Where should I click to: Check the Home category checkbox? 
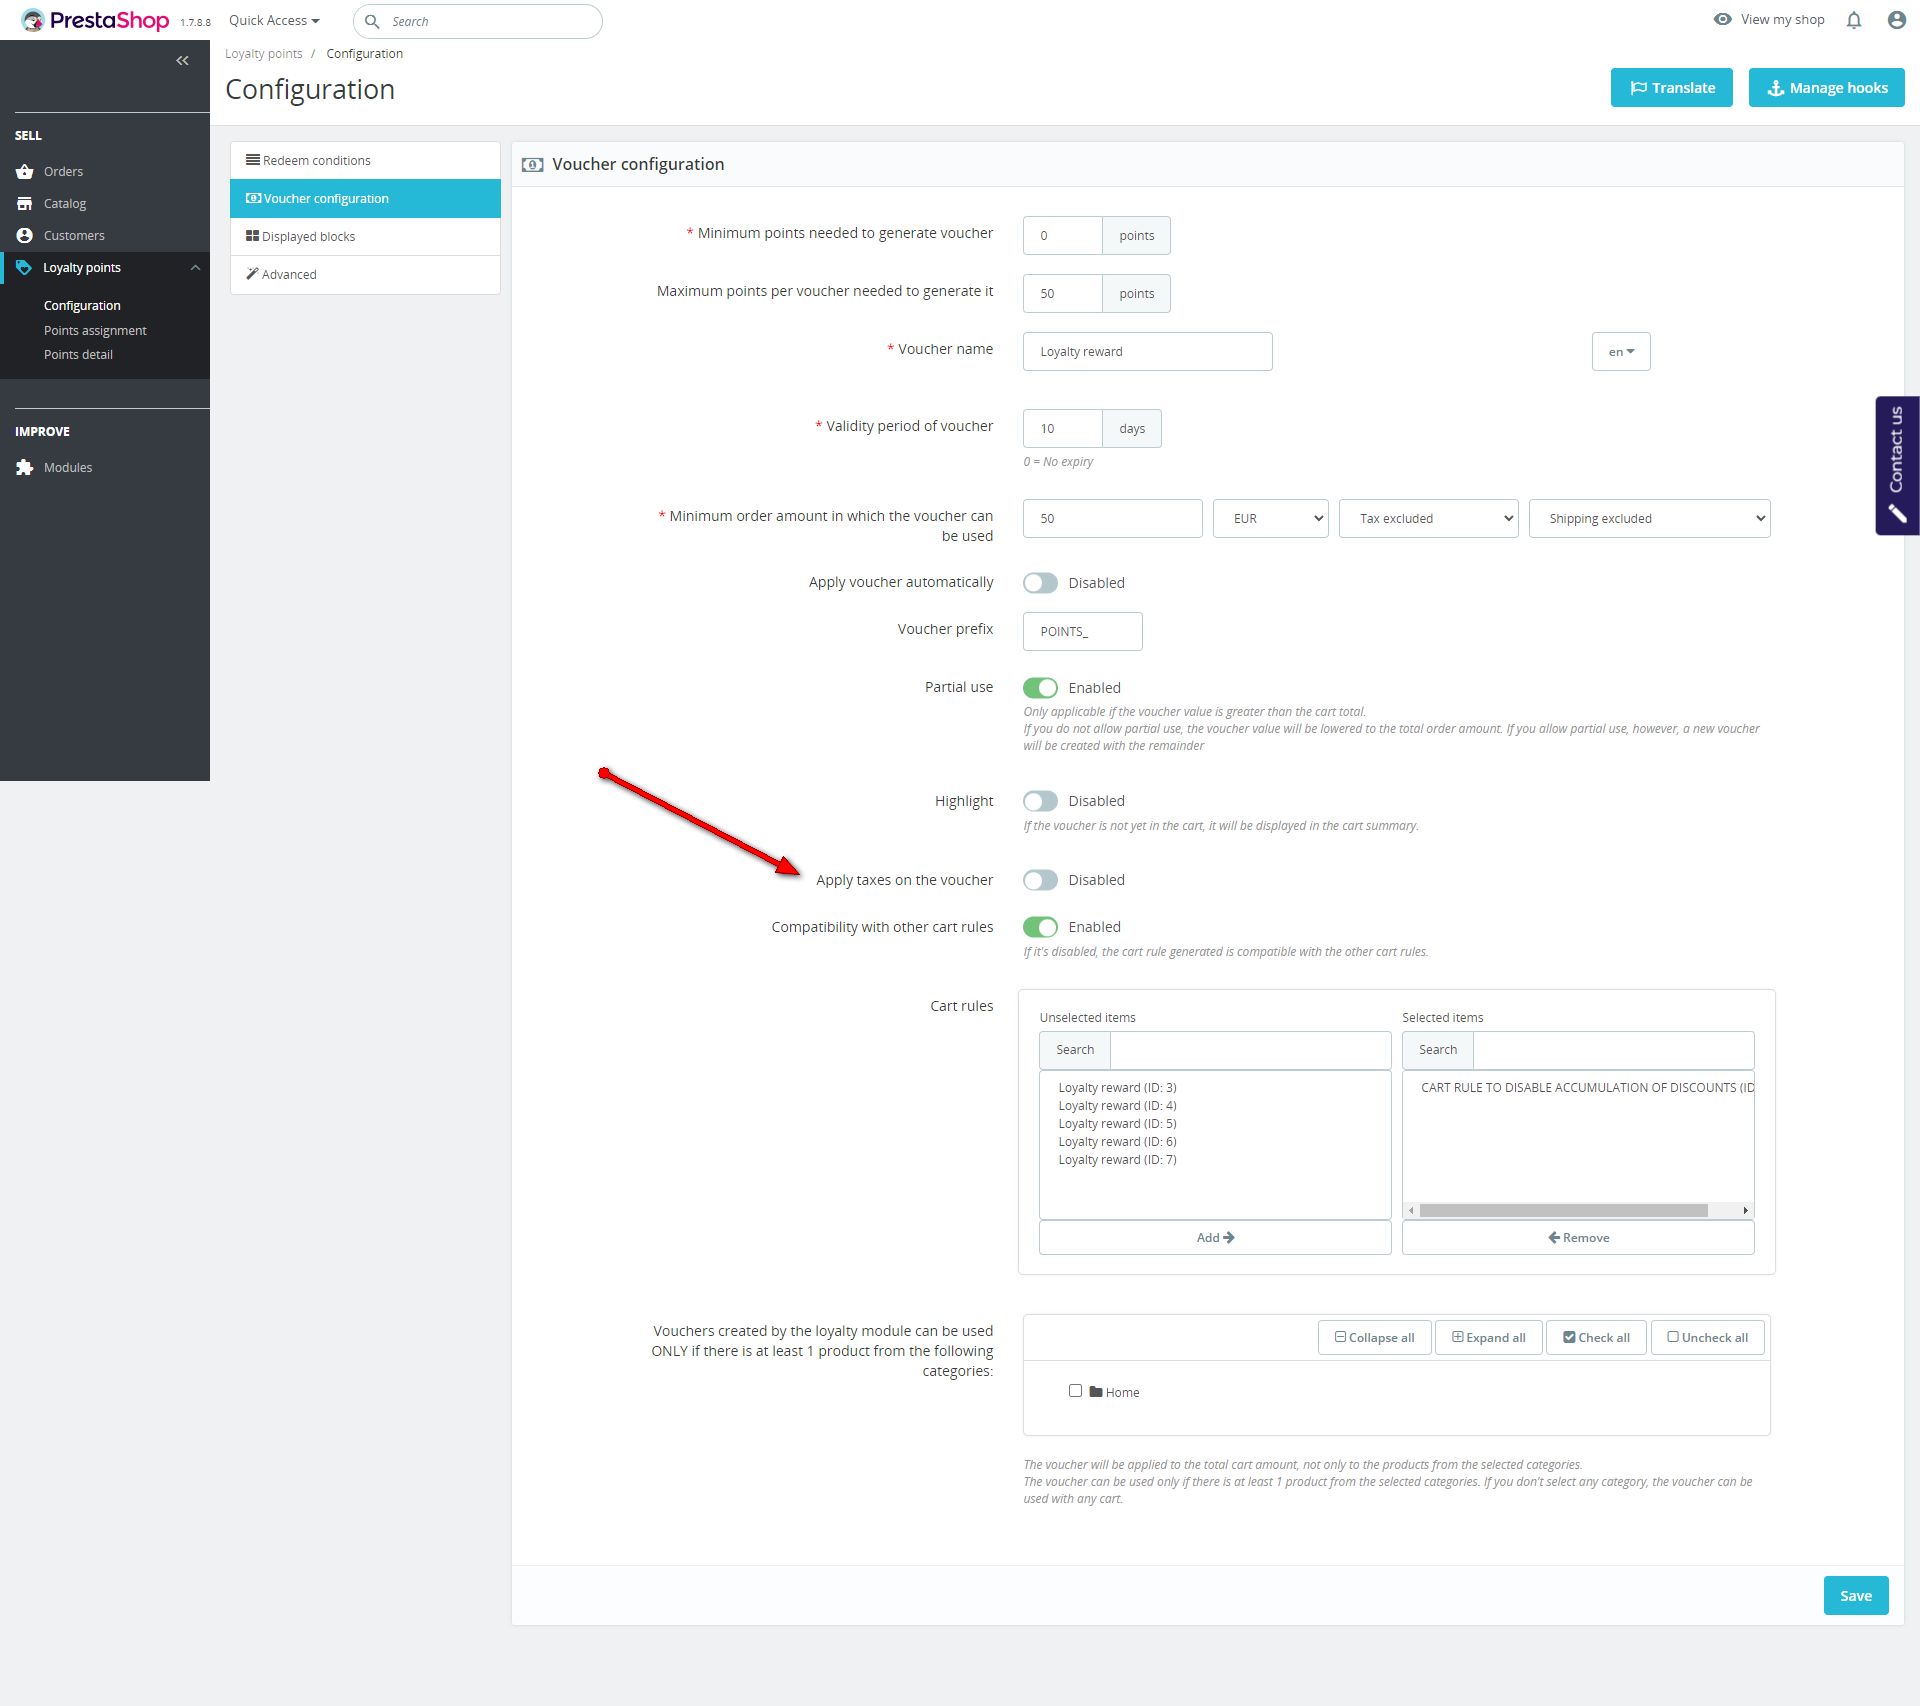(x=1075, y=1391)
